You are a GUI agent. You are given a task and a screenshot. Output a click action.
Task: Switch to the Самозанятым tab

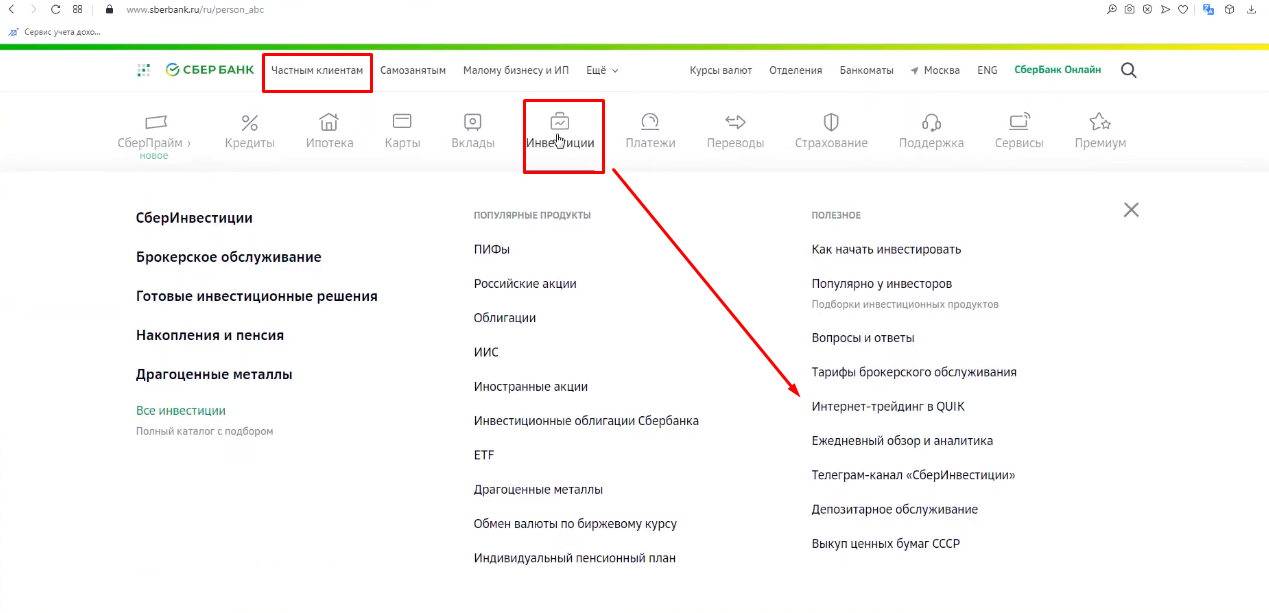(x=413, y=71)
